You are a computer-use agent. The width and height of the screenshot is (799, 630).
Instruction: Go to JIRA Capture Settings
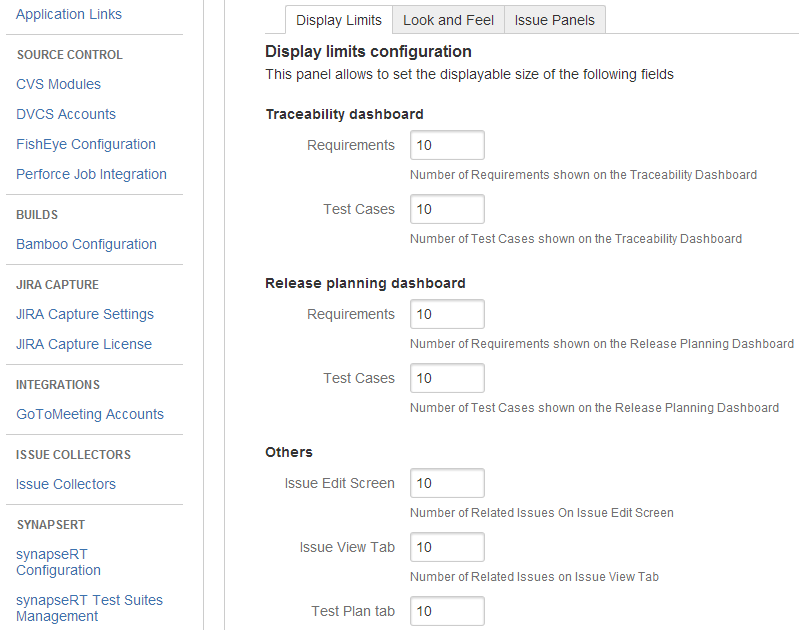(x=85, y=314)
